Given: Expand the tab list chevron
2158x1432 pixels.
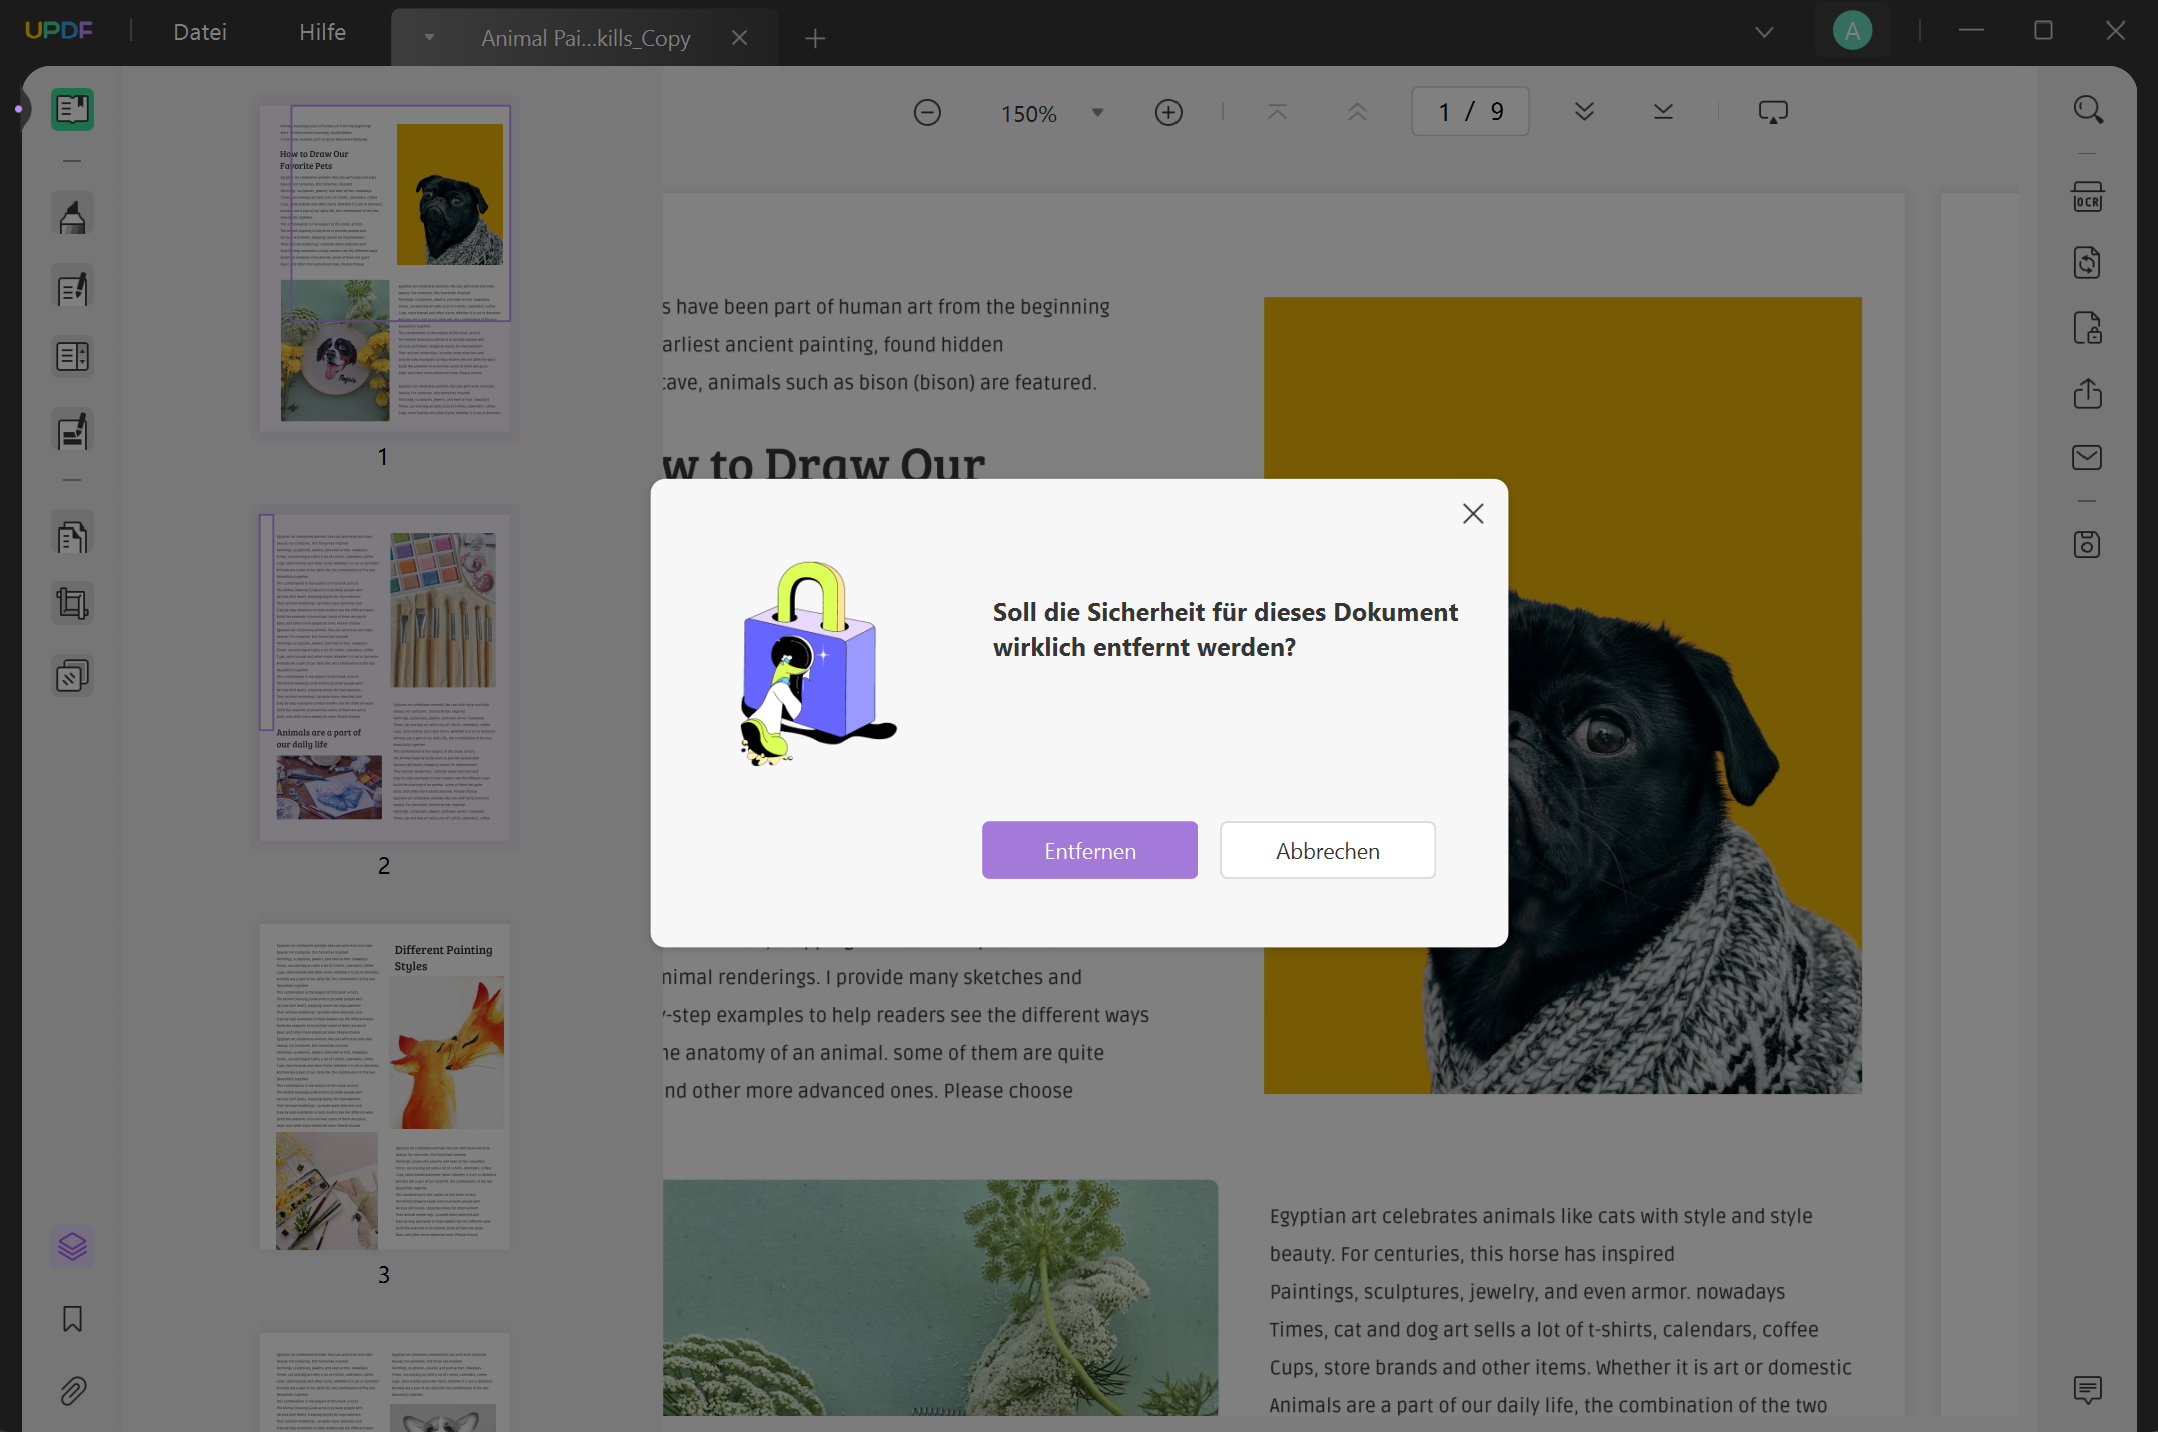Looking at the screenshot, I should 1764,32.
